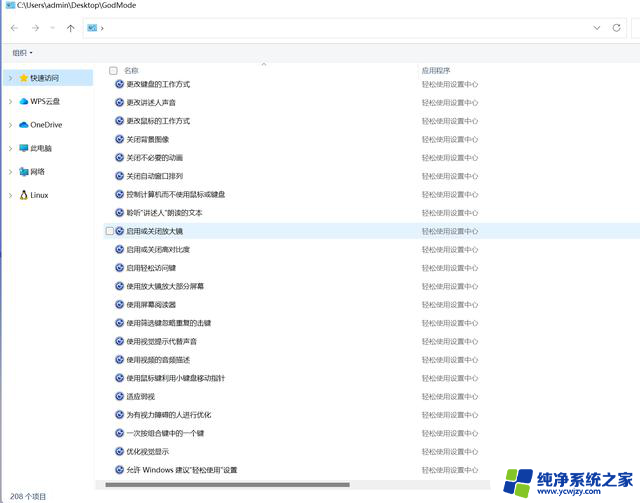Click the horizontal scrollbar thumb
640x503 pixels.
[227, 485]
